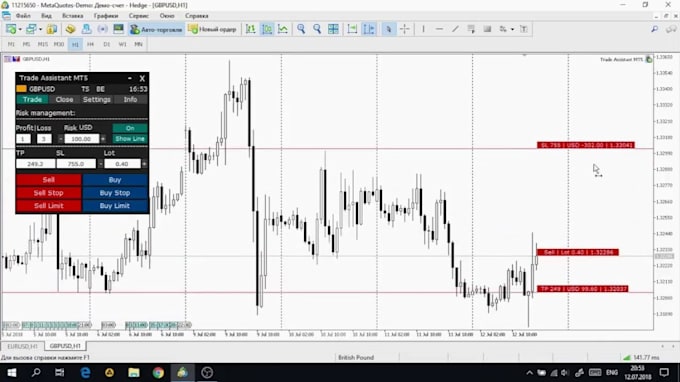Minimize the Trade Assistant panel
The image size is (680, 382).
(130, 78)
